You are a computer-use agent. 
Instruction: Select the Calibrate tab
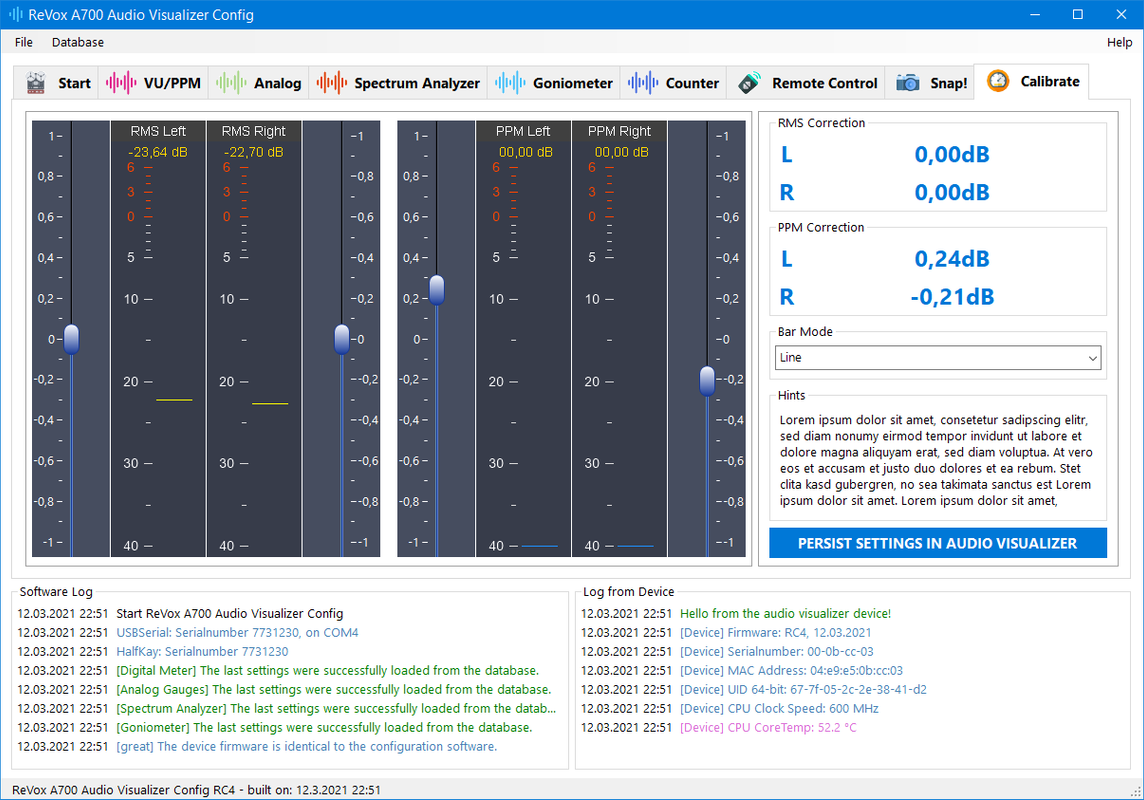coord(1032,81)
